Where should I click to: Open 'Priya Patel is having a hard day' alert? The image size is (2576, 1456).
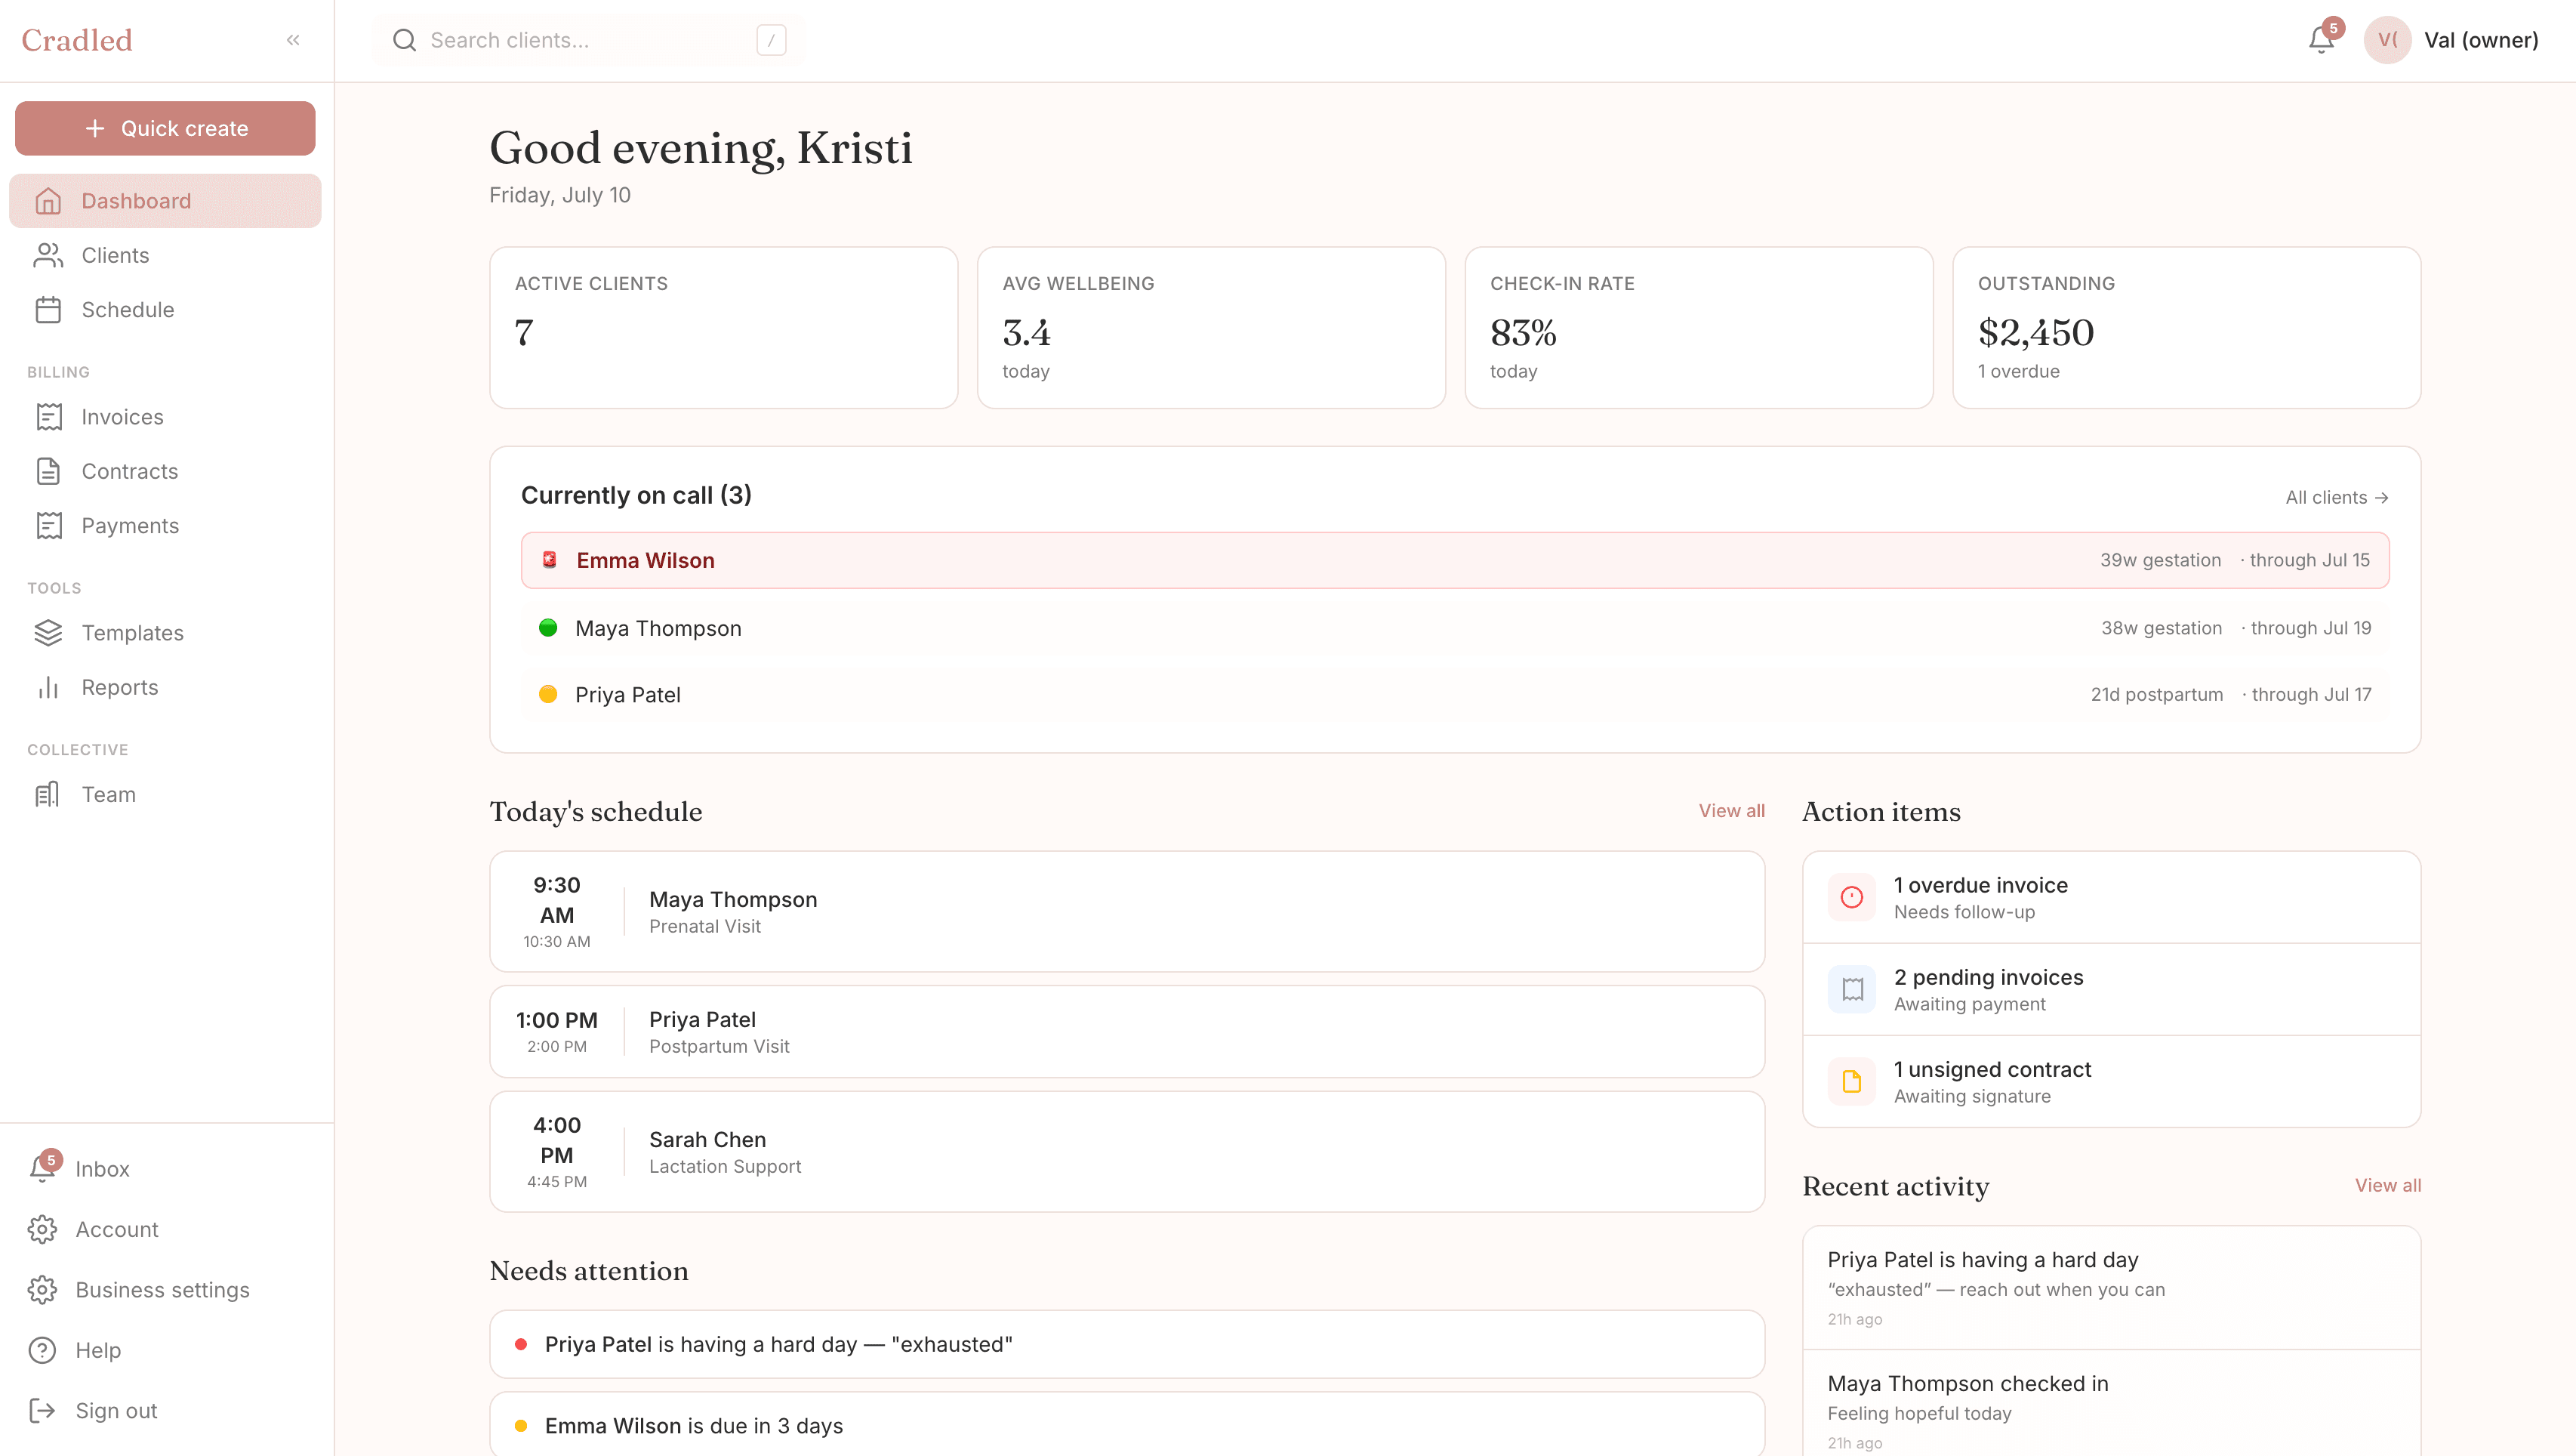click(x=1127, y=1345)
